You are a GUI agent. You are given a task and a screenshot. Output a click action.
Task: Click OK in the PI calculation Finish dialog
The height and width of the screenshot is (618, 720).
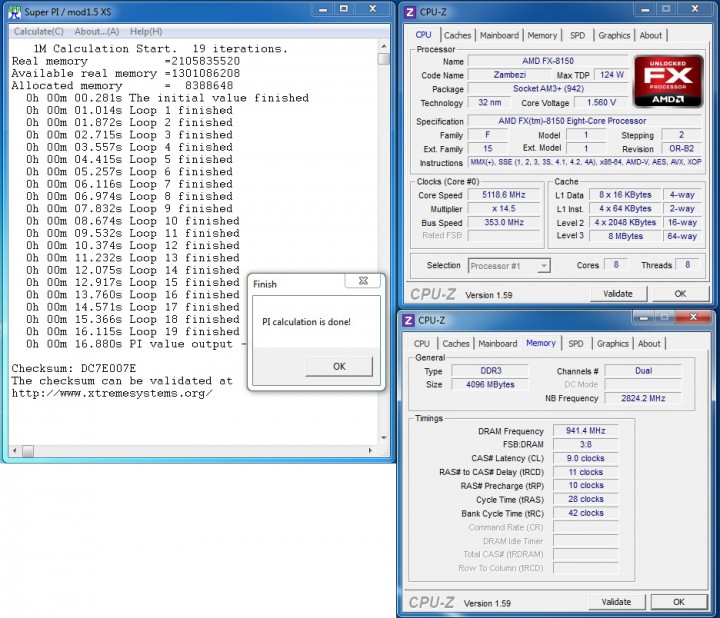pos(339,366)
